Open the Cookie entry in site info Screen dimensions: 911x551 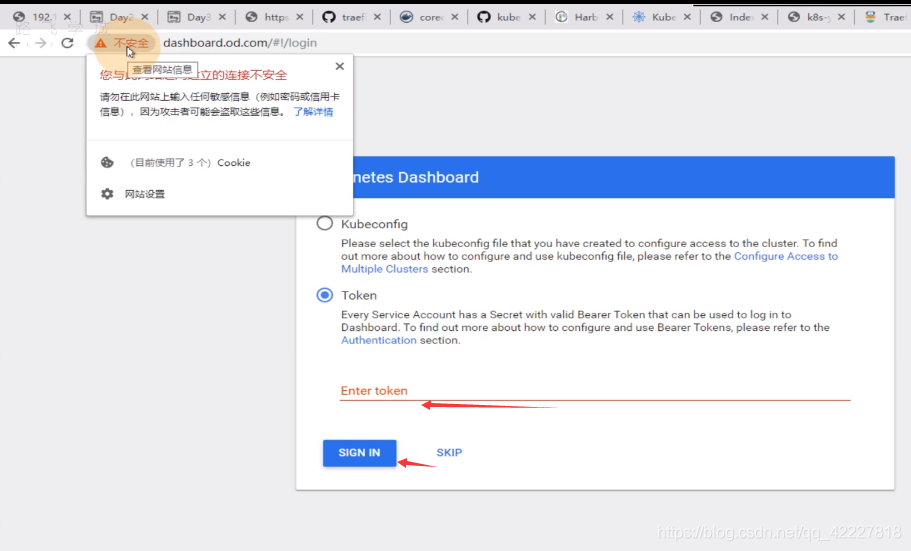point(220,163)
